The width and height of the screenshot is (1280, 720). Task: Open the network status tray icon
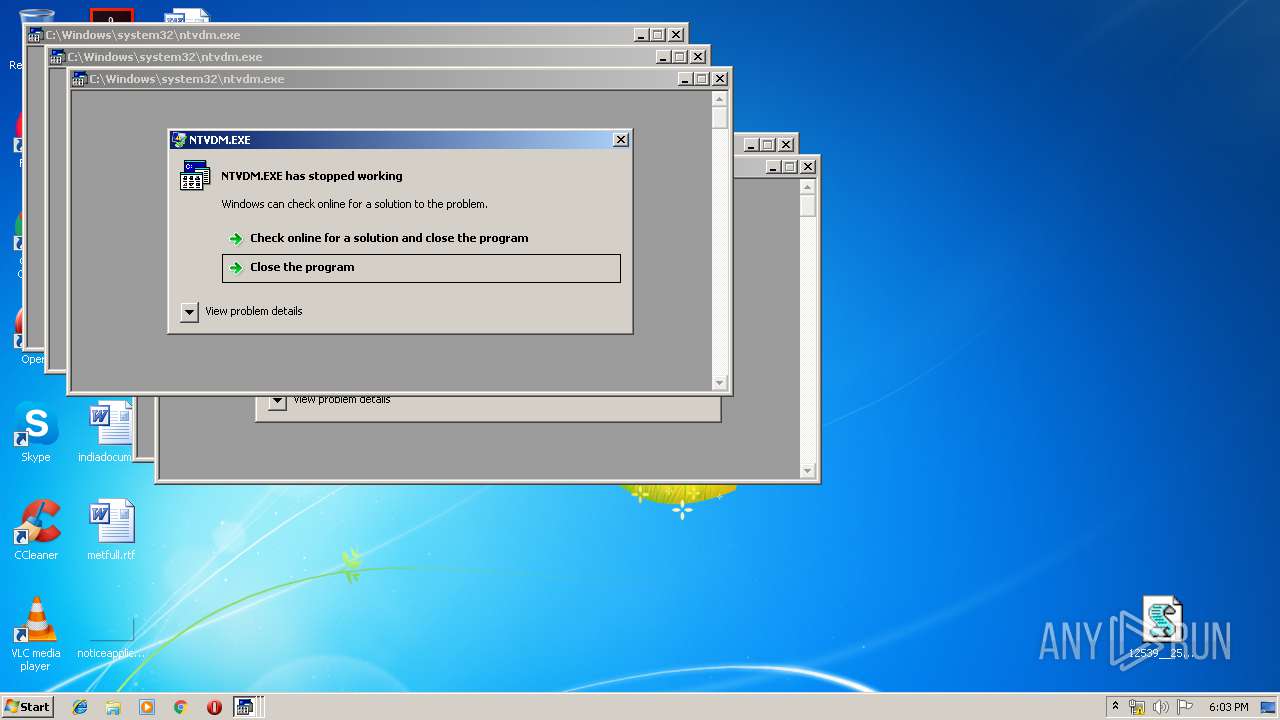tap(1137, 707)
